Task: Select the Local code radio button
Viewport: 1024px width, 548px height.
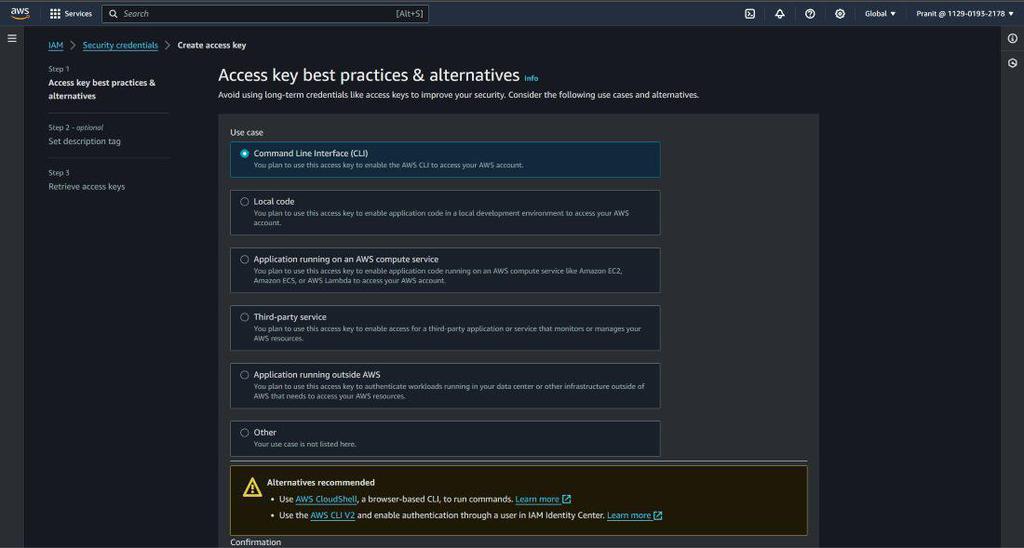Action: tap(244, 202)
